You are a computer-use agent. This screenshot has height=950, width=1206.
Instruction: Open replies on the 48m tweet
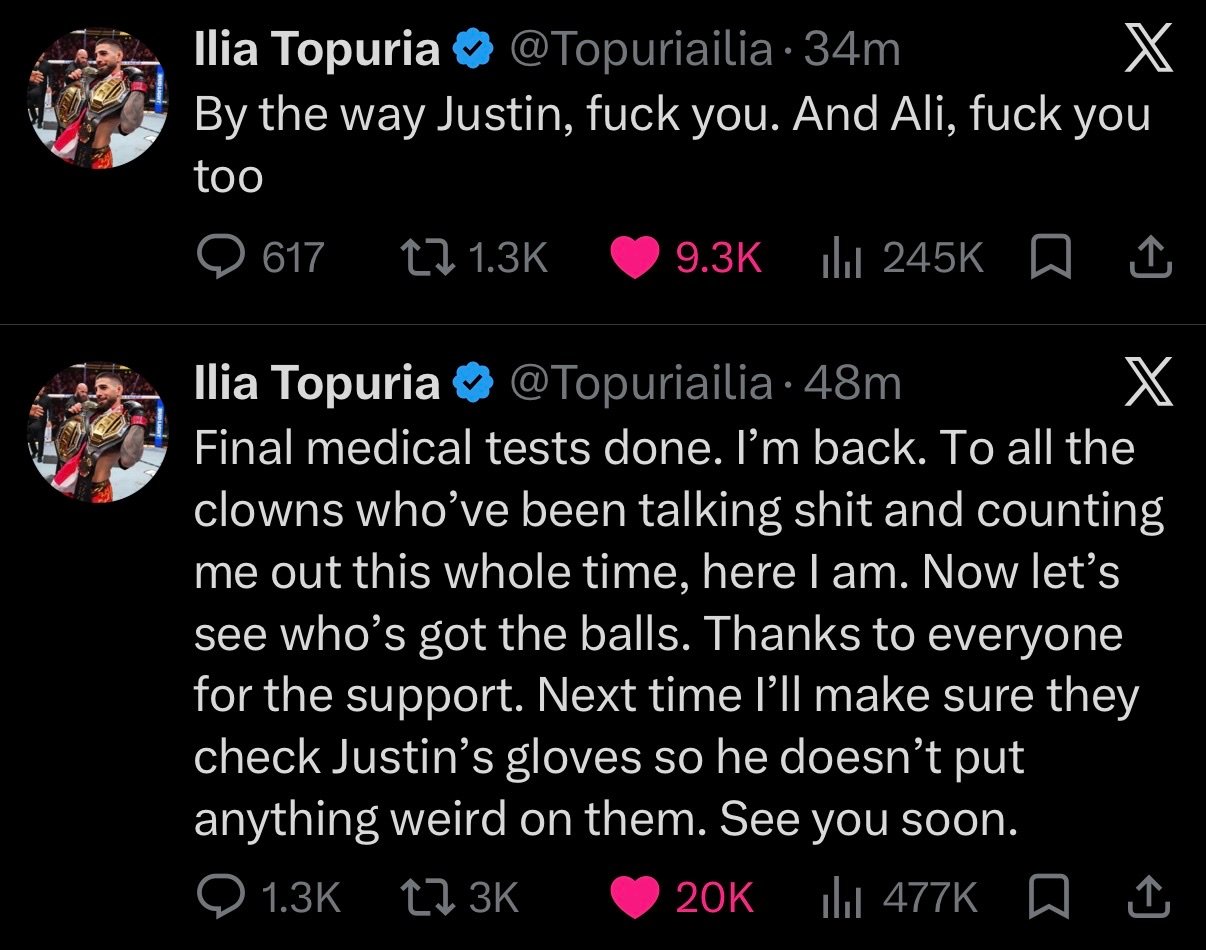[x=267, y=897]
